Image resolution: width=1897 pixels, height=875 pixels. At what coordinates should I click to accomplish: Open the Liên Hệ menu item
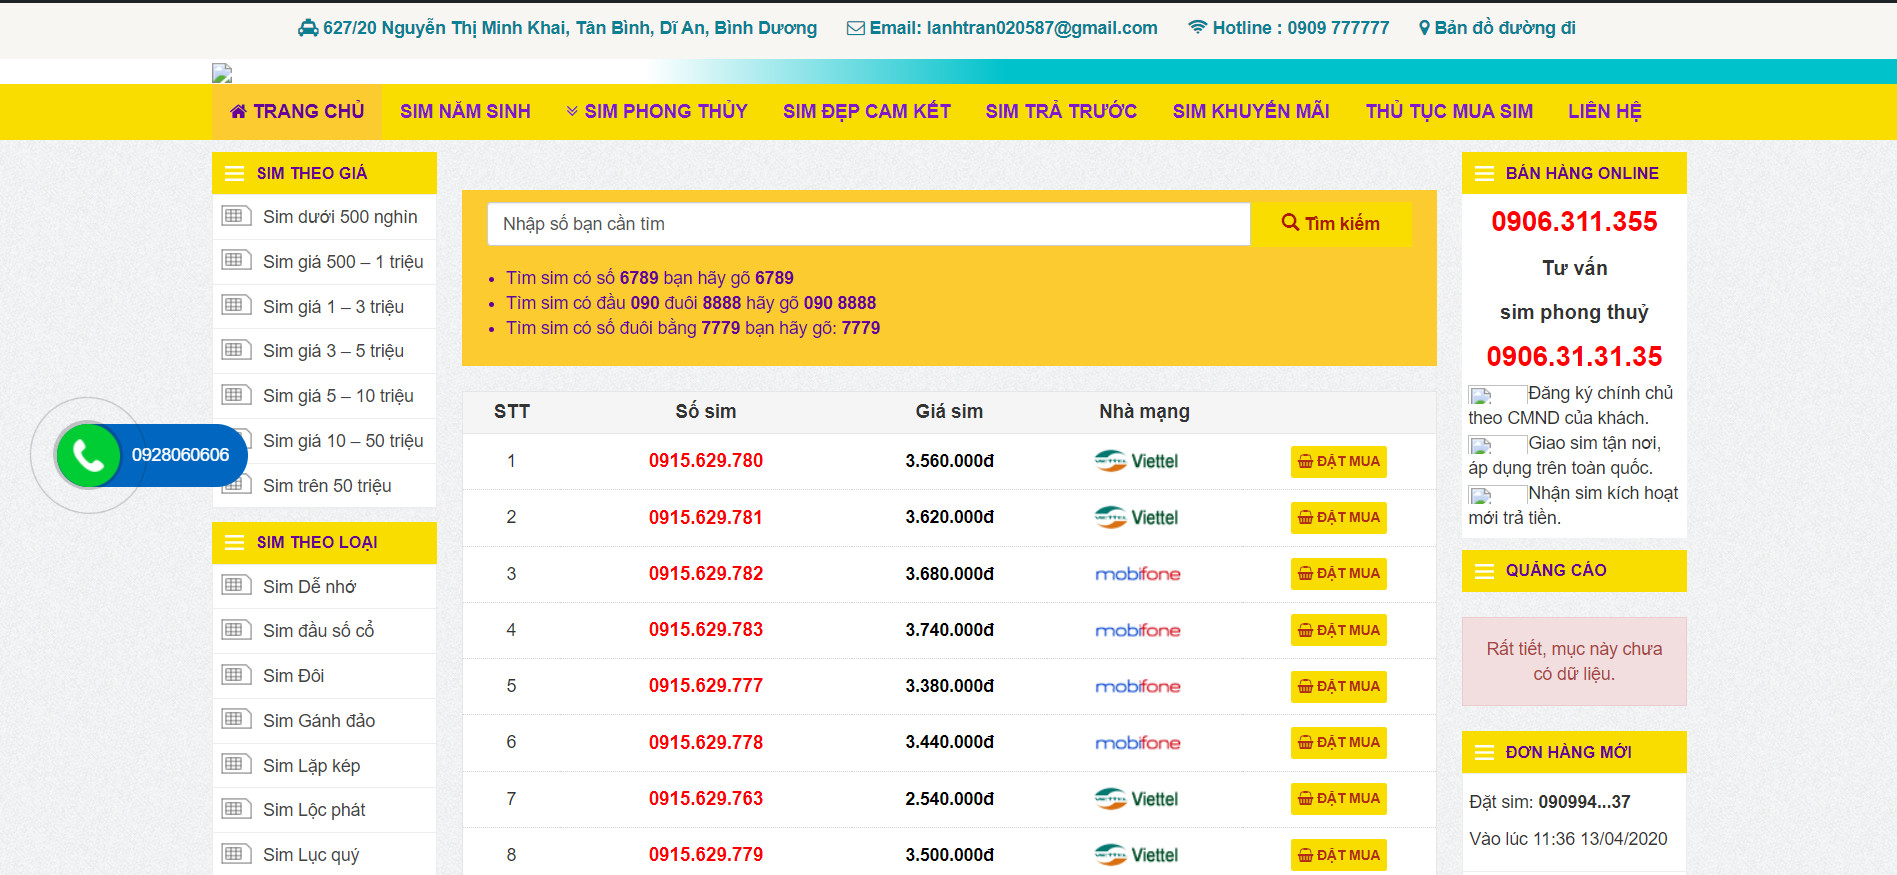point(1605,111)
